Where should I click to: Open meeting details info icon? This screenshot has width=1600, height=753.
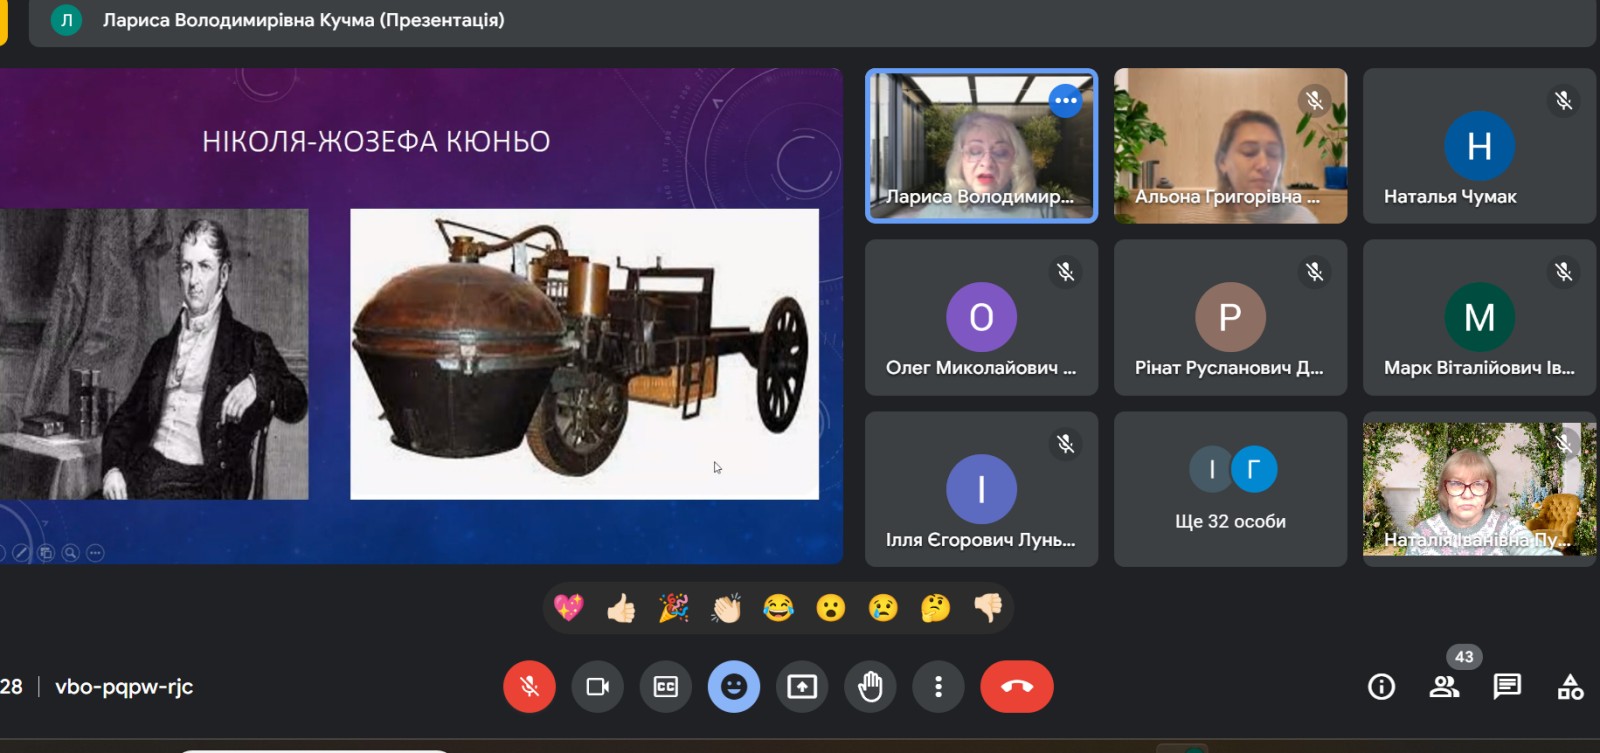(x=1381, y=687)
